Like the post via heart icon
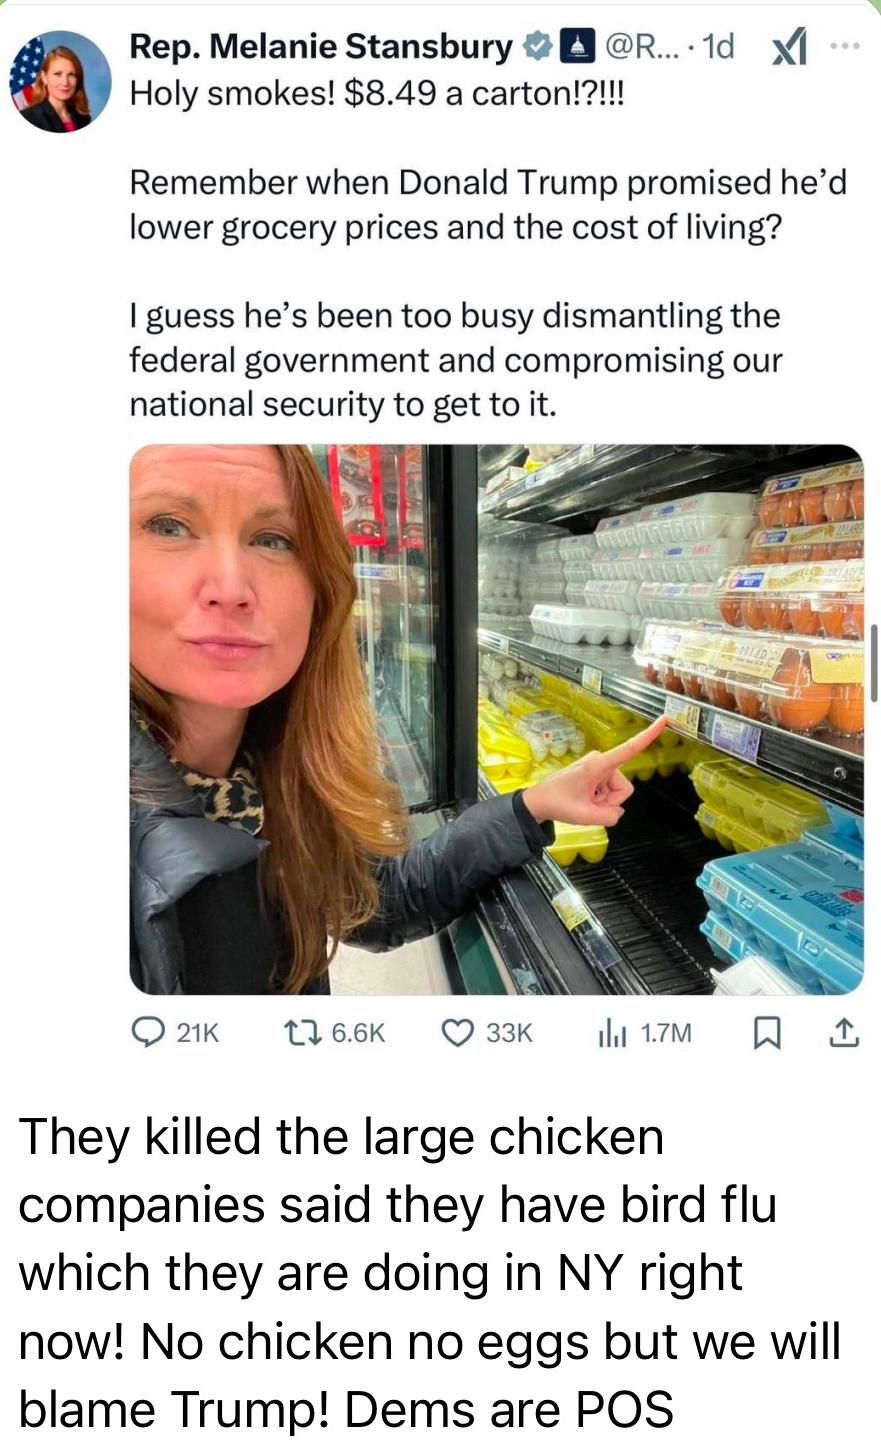Screen dimensions: 881x1444 click(x=457, y=1032)
